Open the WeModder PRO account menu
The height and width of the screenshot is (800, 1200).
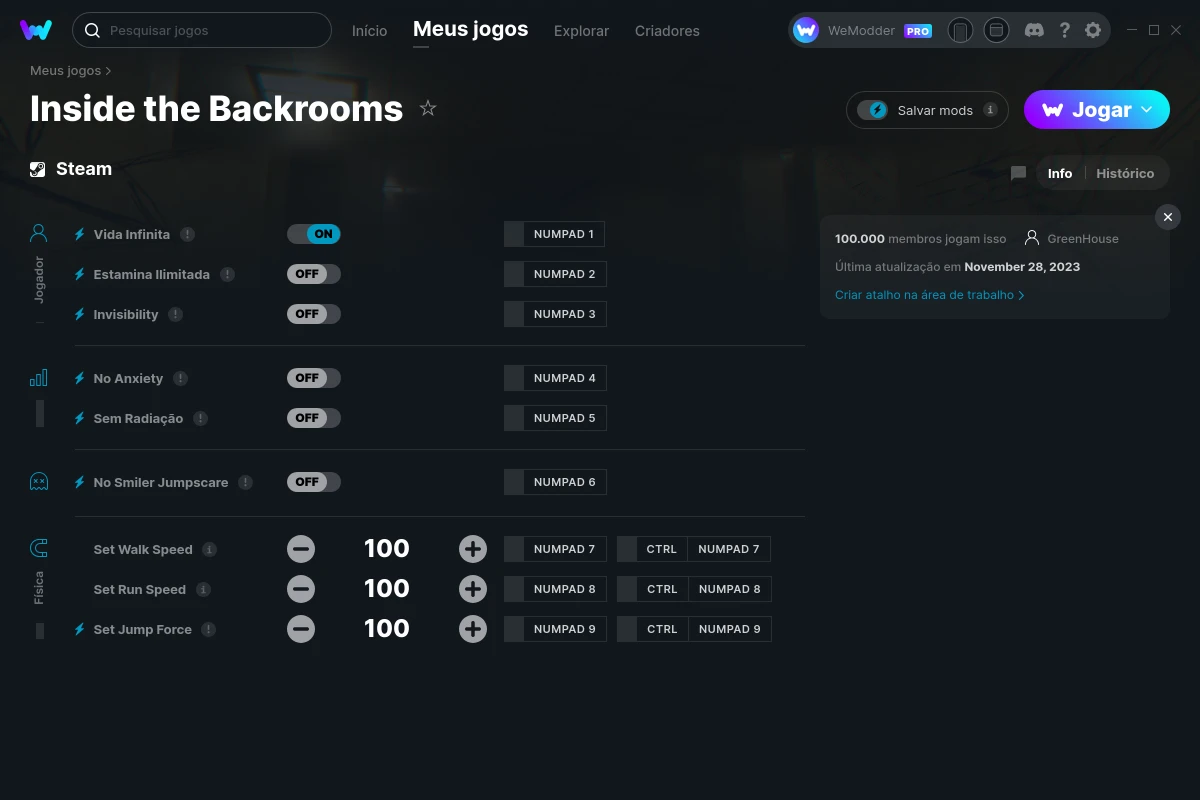(x=863, y=30)
